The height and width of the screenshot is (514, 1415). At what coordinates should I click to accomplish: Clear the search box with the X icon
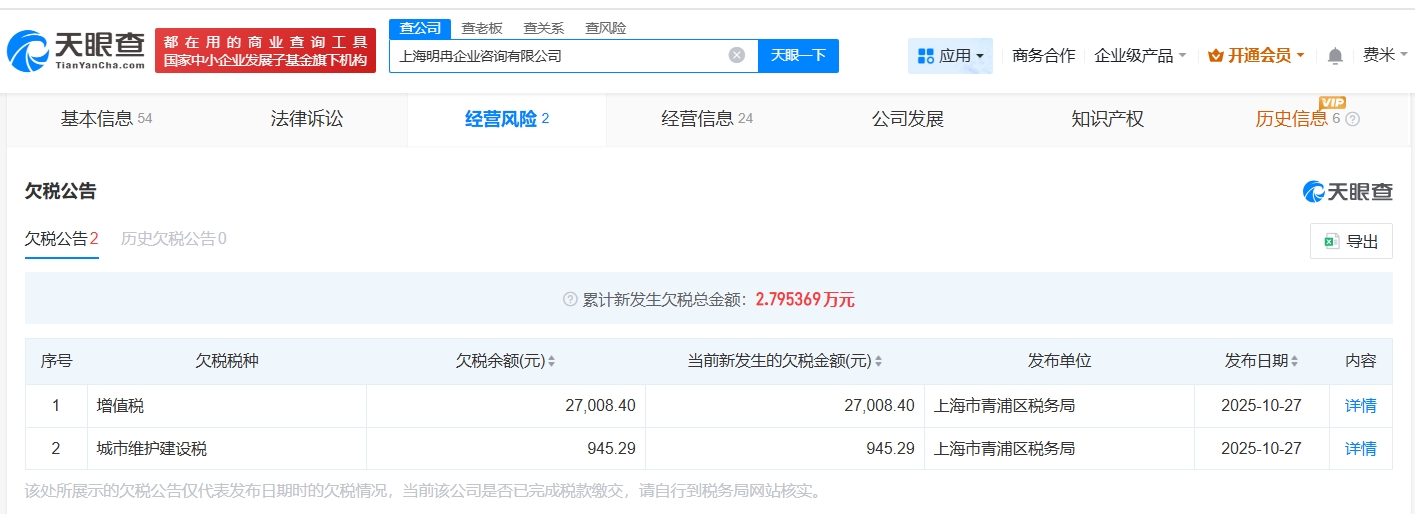737,56
